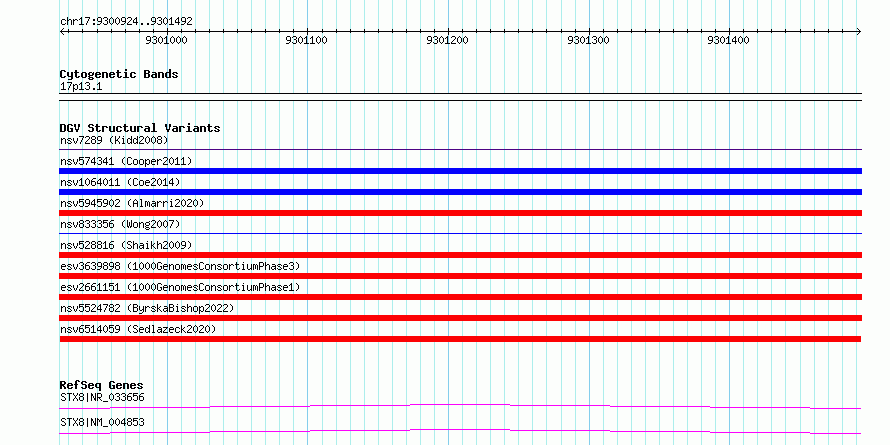Click the thin blue line for nsv833356

460,233
